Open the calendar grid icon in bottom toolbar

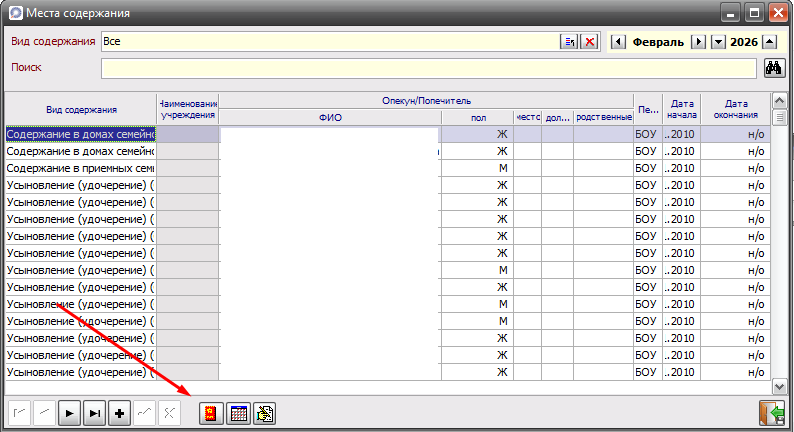click(x=238, y=414)
